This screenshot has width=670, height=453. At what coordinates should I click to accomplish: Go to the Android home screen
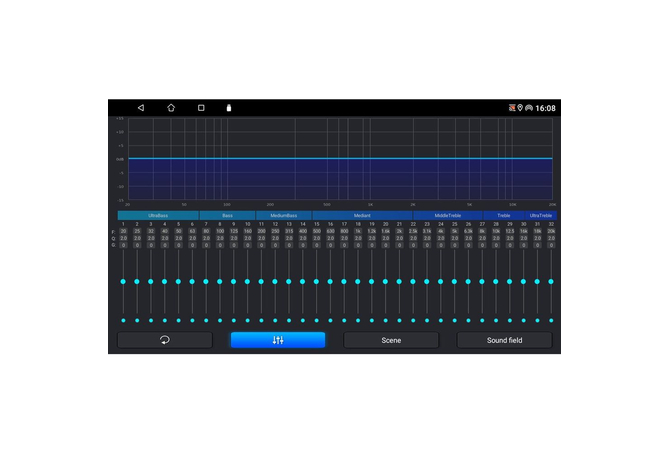coord(171,108)
